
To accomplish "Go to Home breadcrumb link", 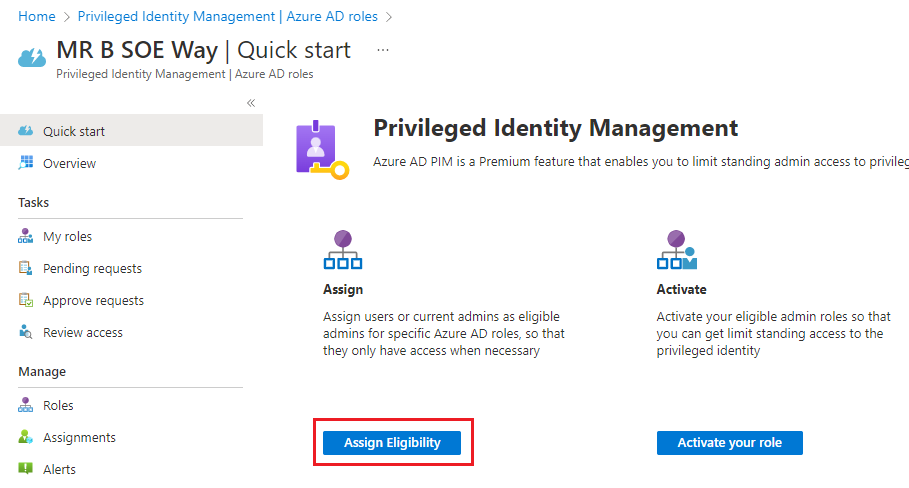I will 37,17.
